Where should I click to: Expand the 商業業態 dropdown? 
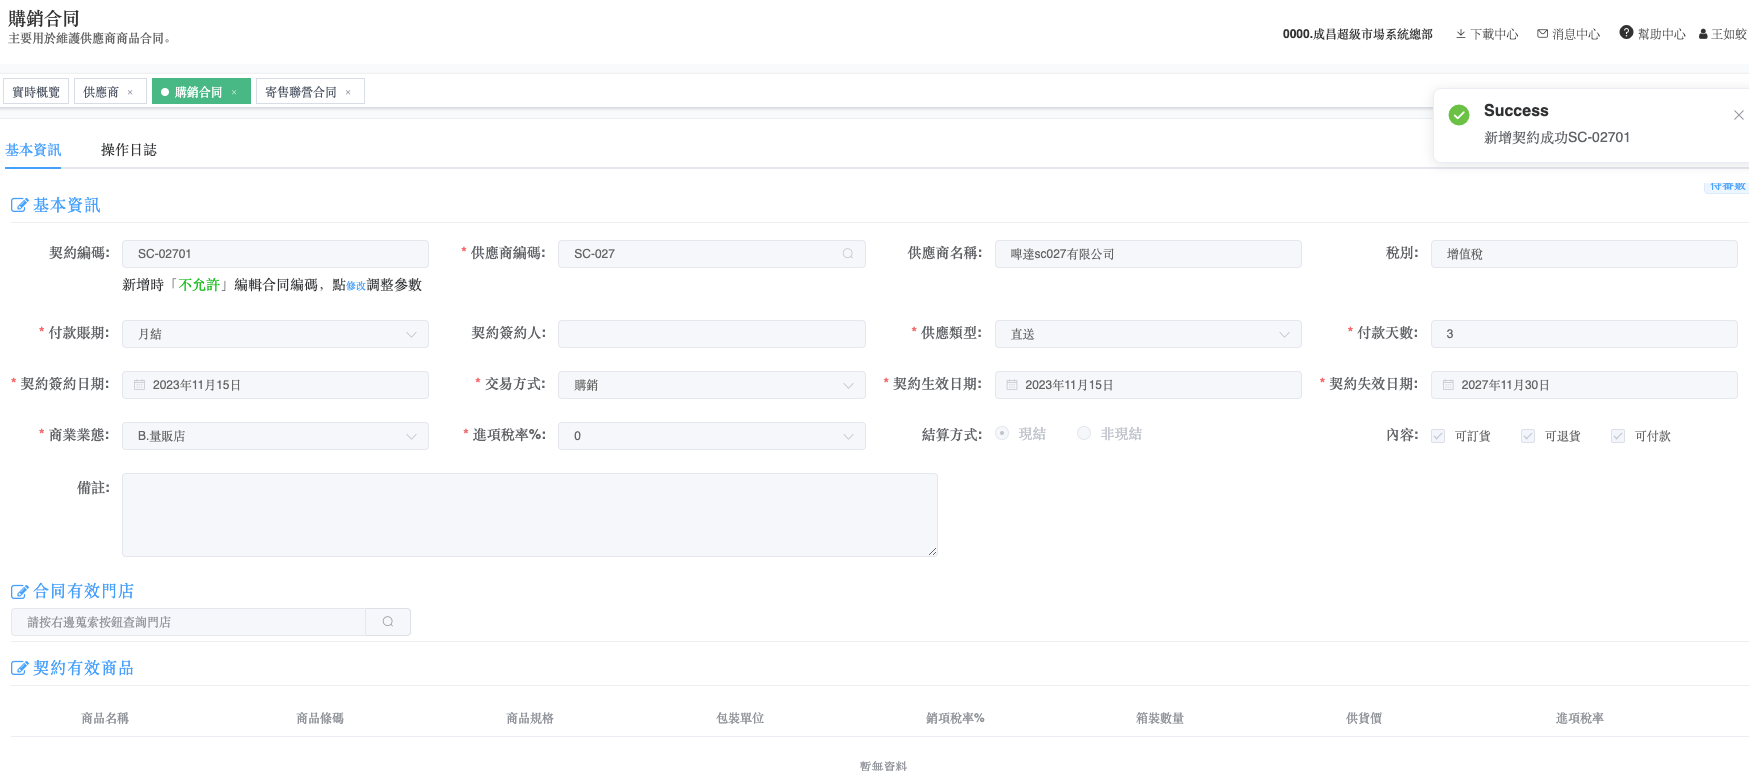tap(411, 436)
